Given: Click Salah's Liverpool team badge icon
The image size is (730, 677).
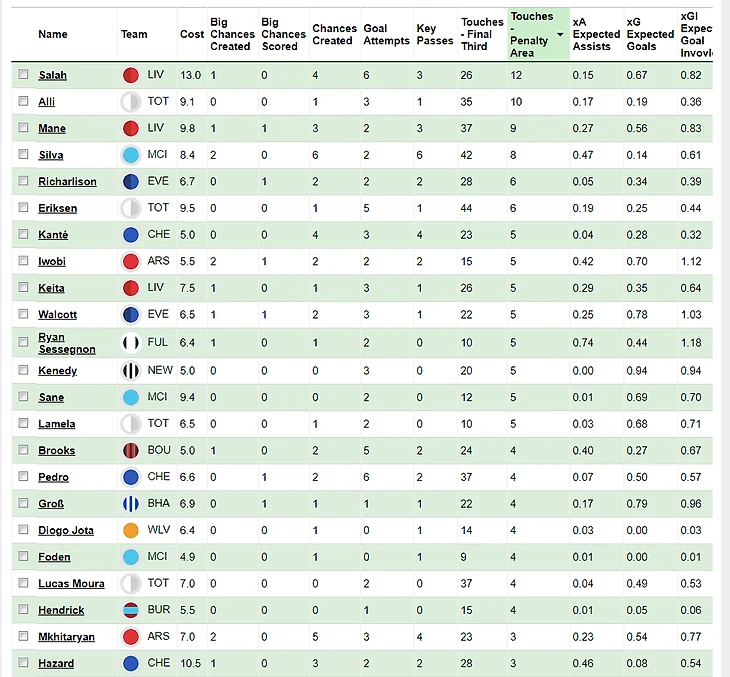Looking at the screenshot, I should [130, 75].
